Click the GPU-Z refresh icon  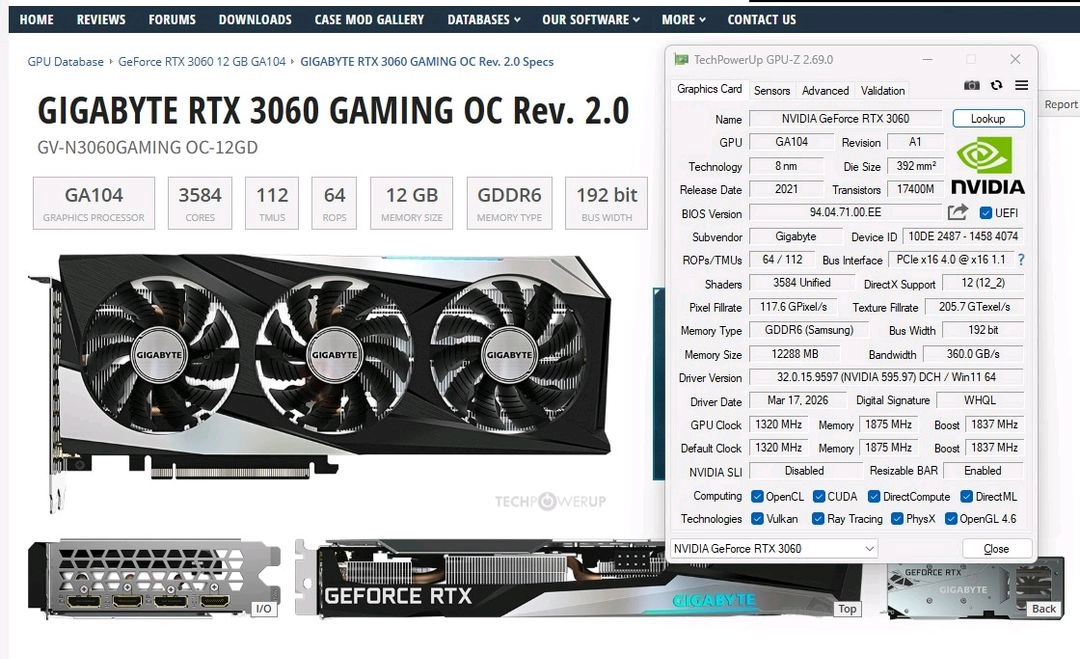(x=996, y=85)
